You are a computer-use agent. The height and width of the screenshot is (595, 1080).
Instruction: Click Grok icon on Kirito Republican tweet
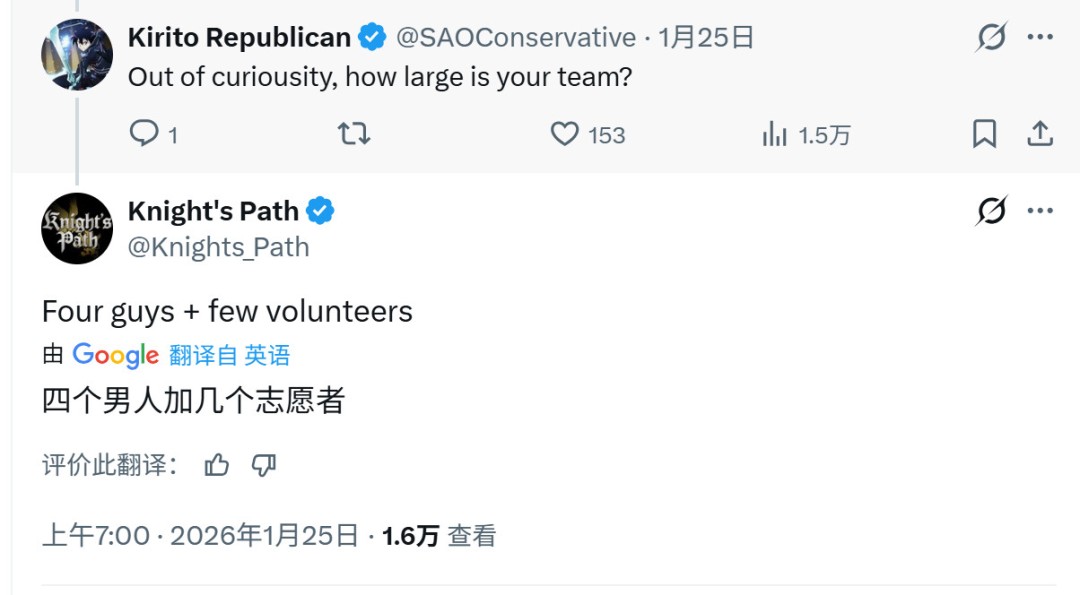pyautogui.click(x=992, y=38)
